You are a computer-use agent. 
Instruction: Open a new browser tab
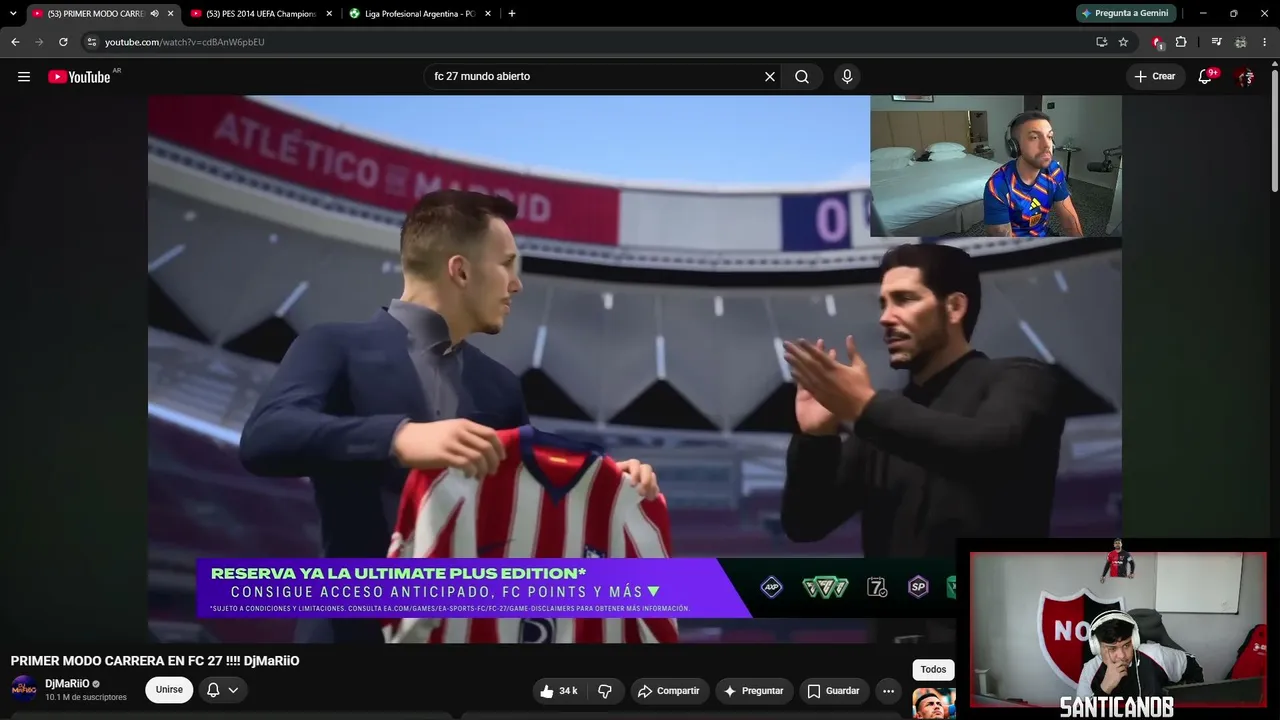point(512,14)
